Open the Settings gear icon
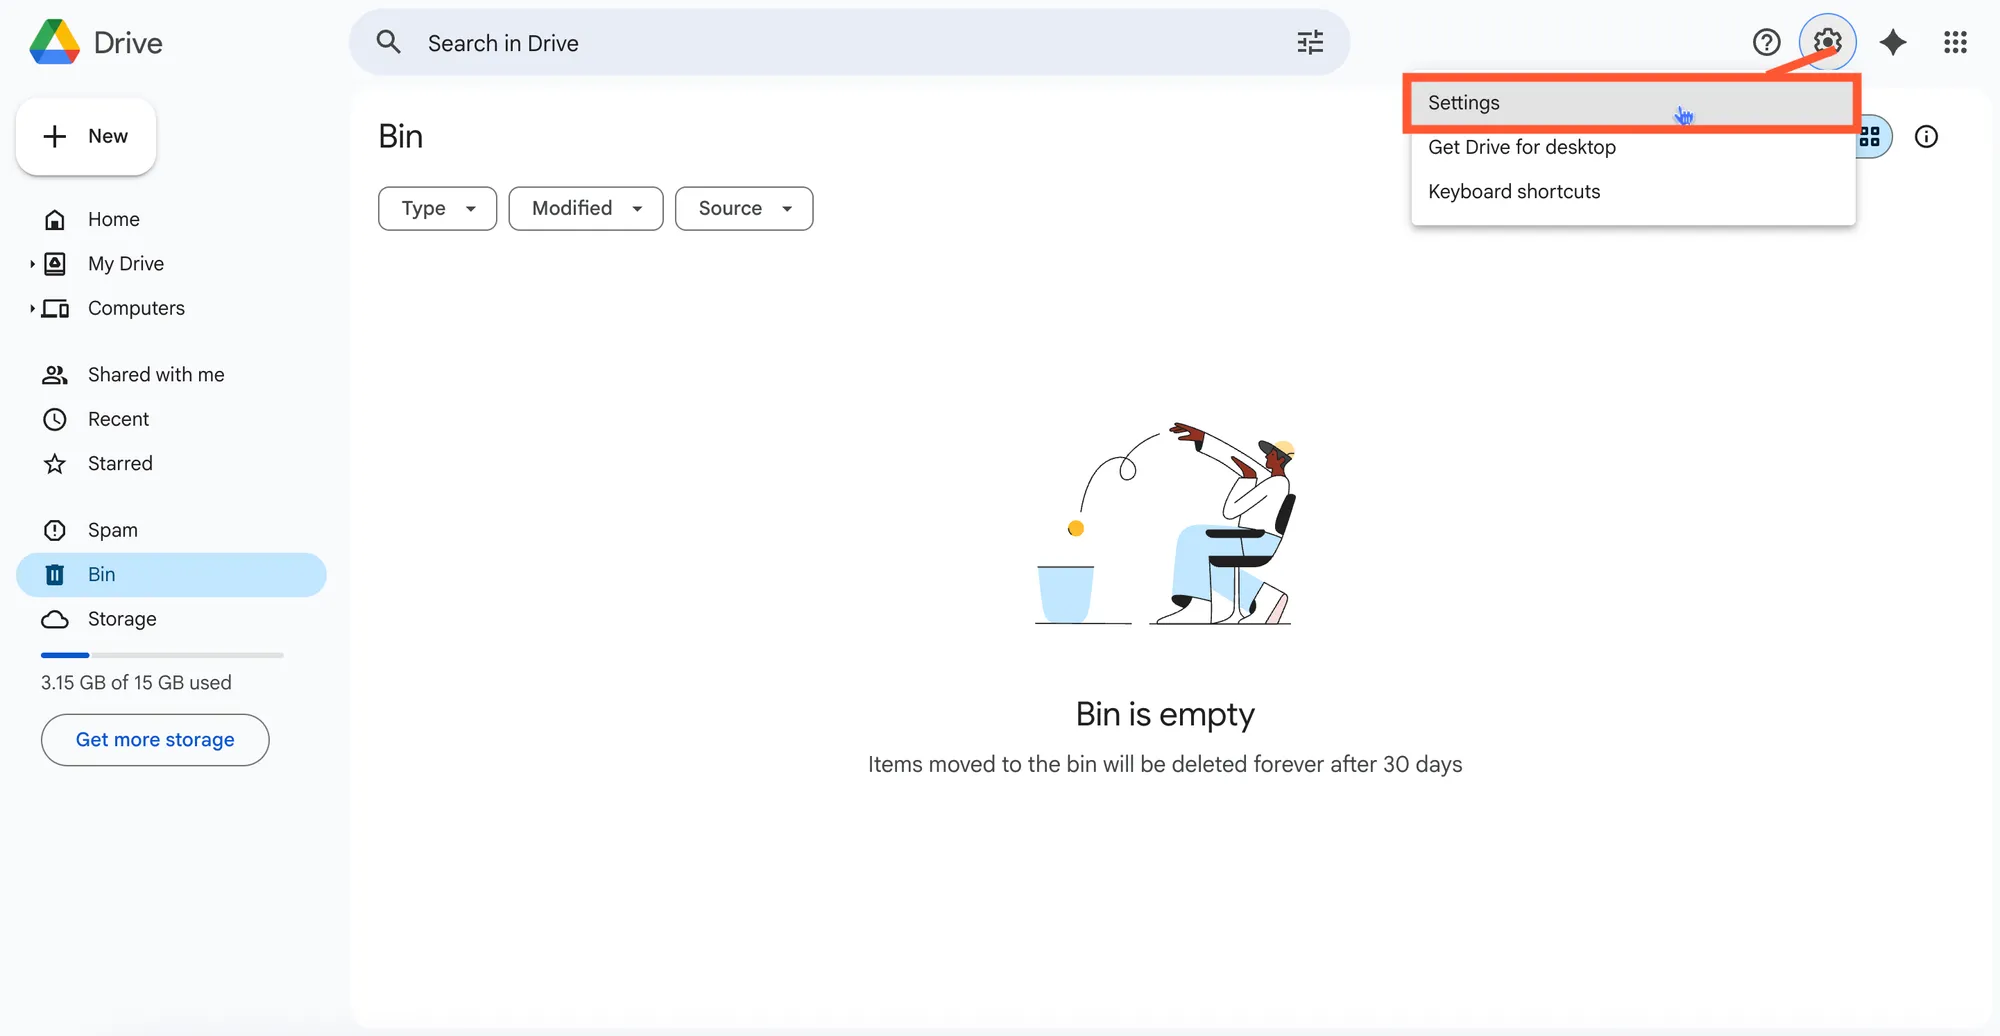 tap(1827, 42)
